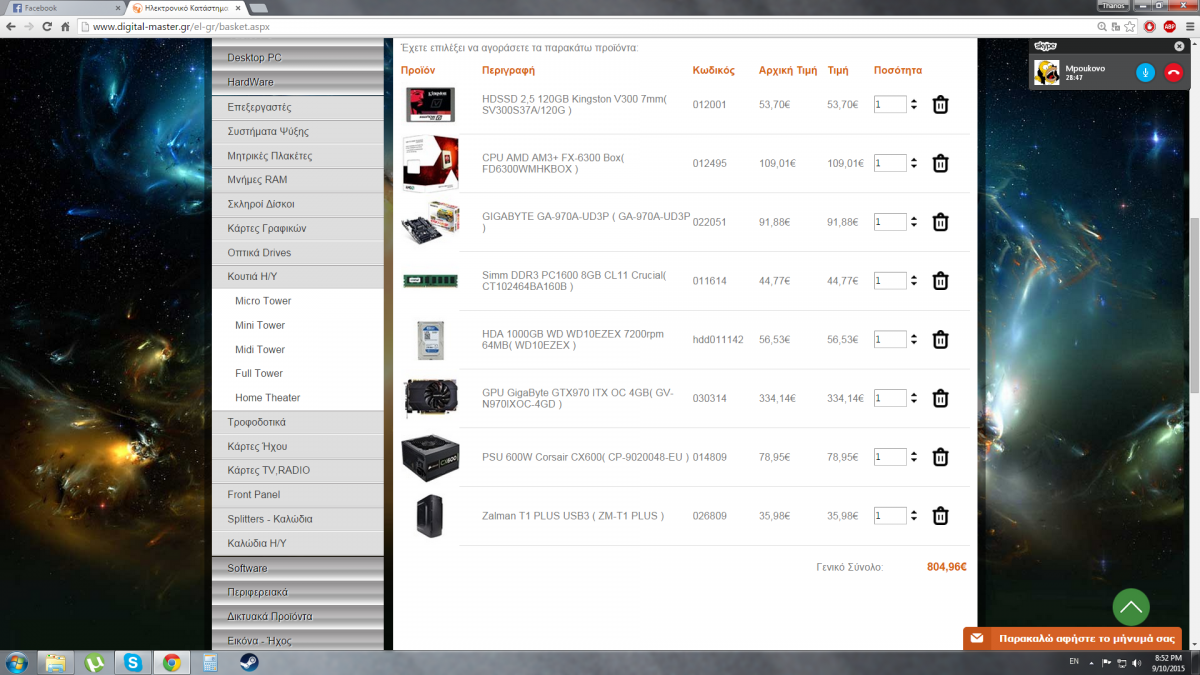Click the green scroll-to-top arrow button
1200x675 pixels.
1131,607
